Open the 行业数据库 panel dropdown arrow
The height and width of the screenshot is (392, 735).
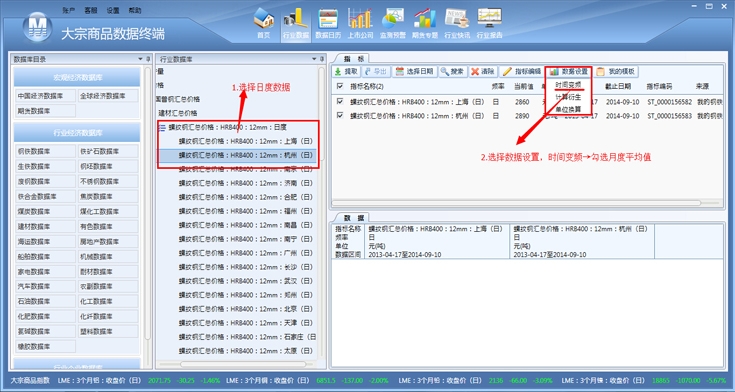coord(315,59)
